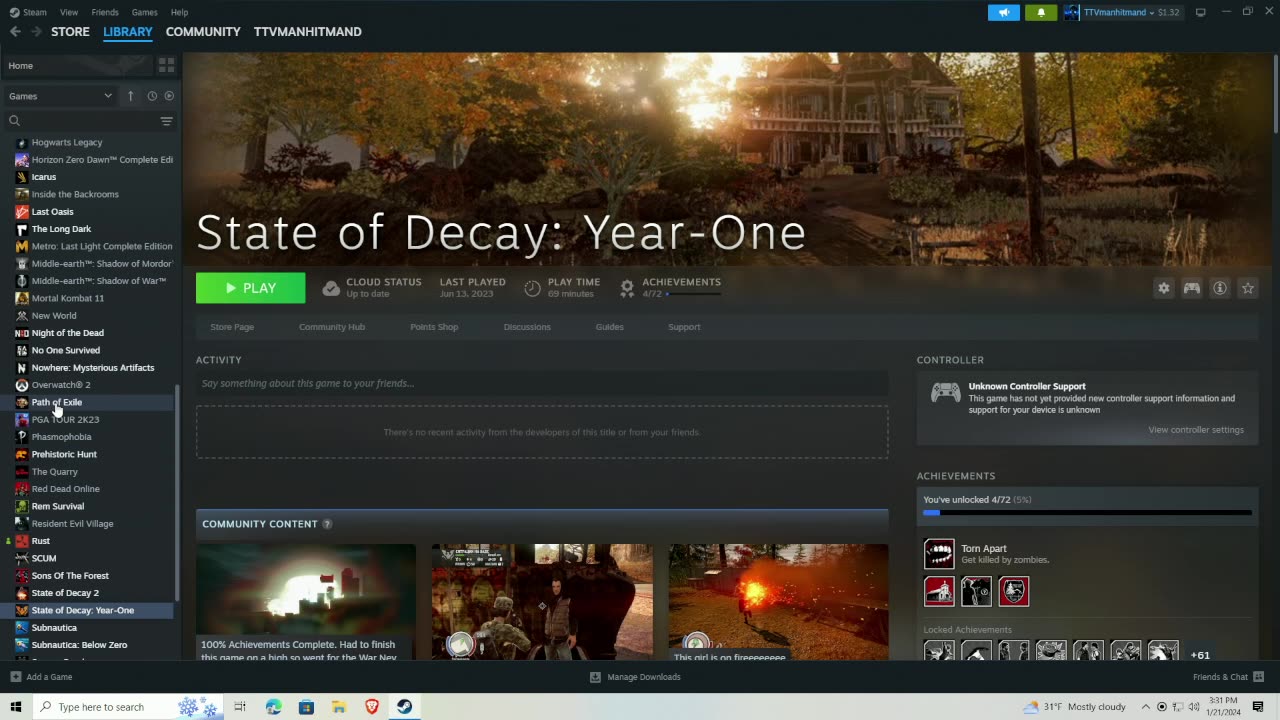Open the Guides link
This screenshot has width=1280, height=720.
coord(610,327)
